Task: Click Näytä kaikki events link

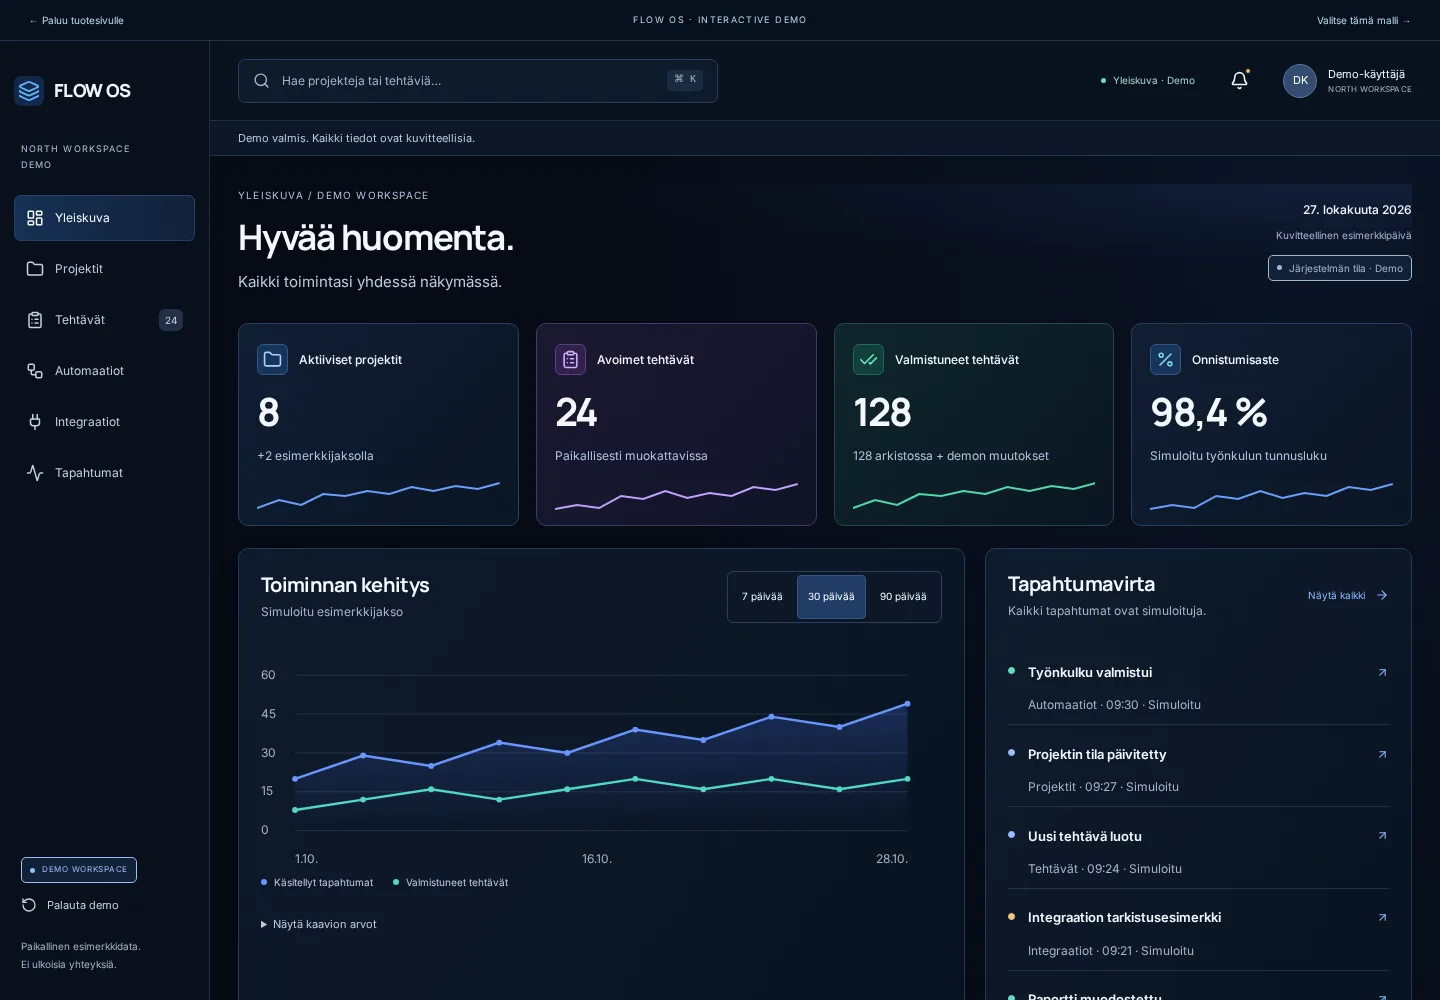Action: 1348,596
